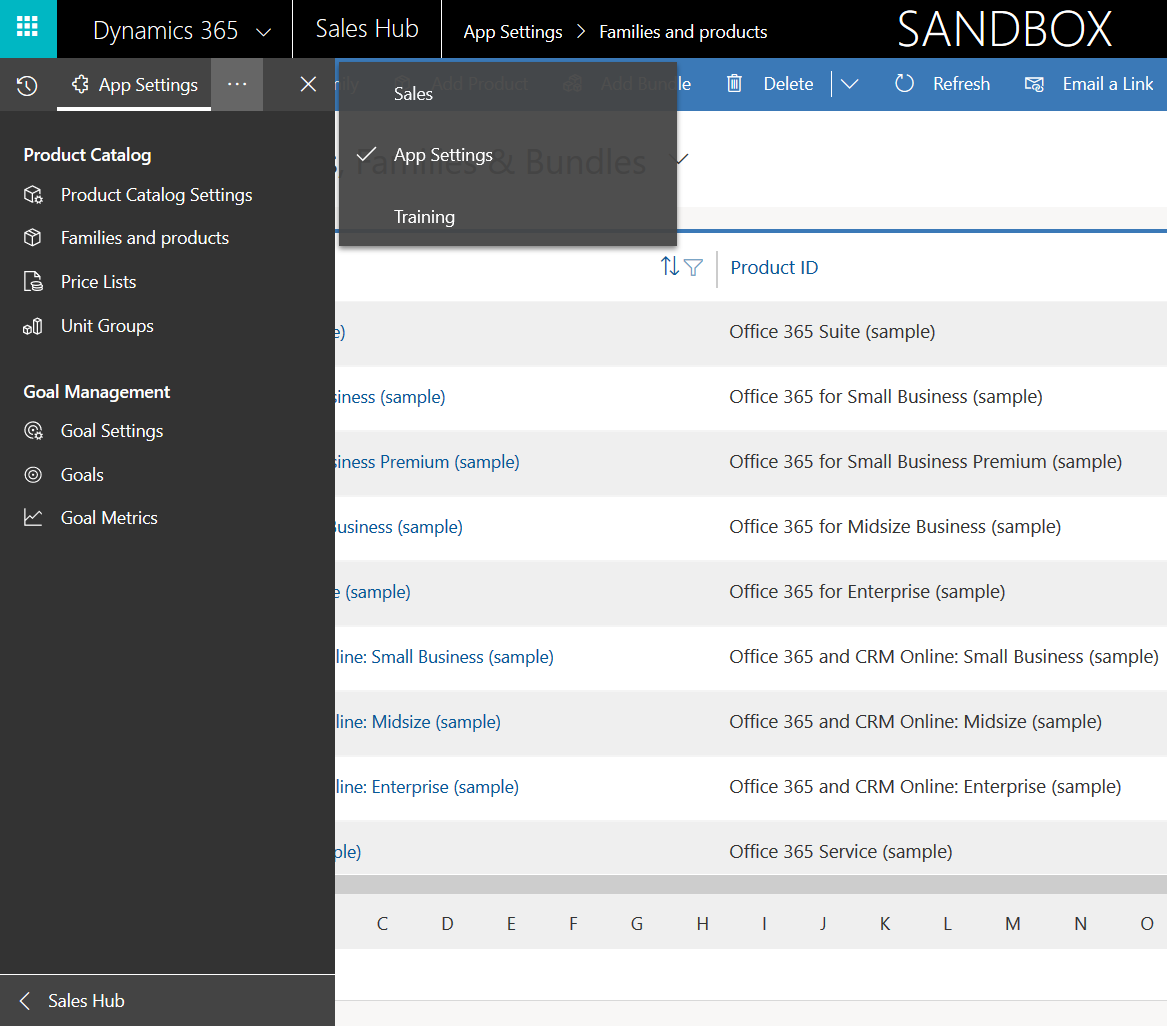This screenshot has height=1026, width=1167.
Task: Open the more areas ellipsis button
Action: click(x=237, y=84)
